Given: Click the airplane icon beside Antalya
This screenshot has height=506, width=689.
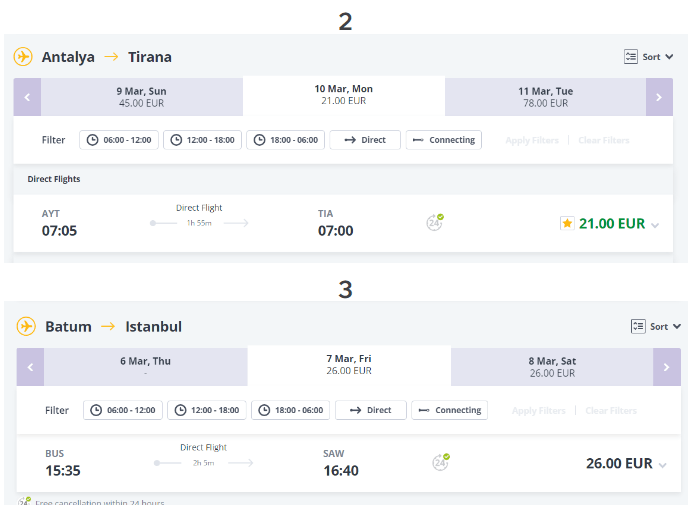Looking at the screenshot, I should pos(23,57).
